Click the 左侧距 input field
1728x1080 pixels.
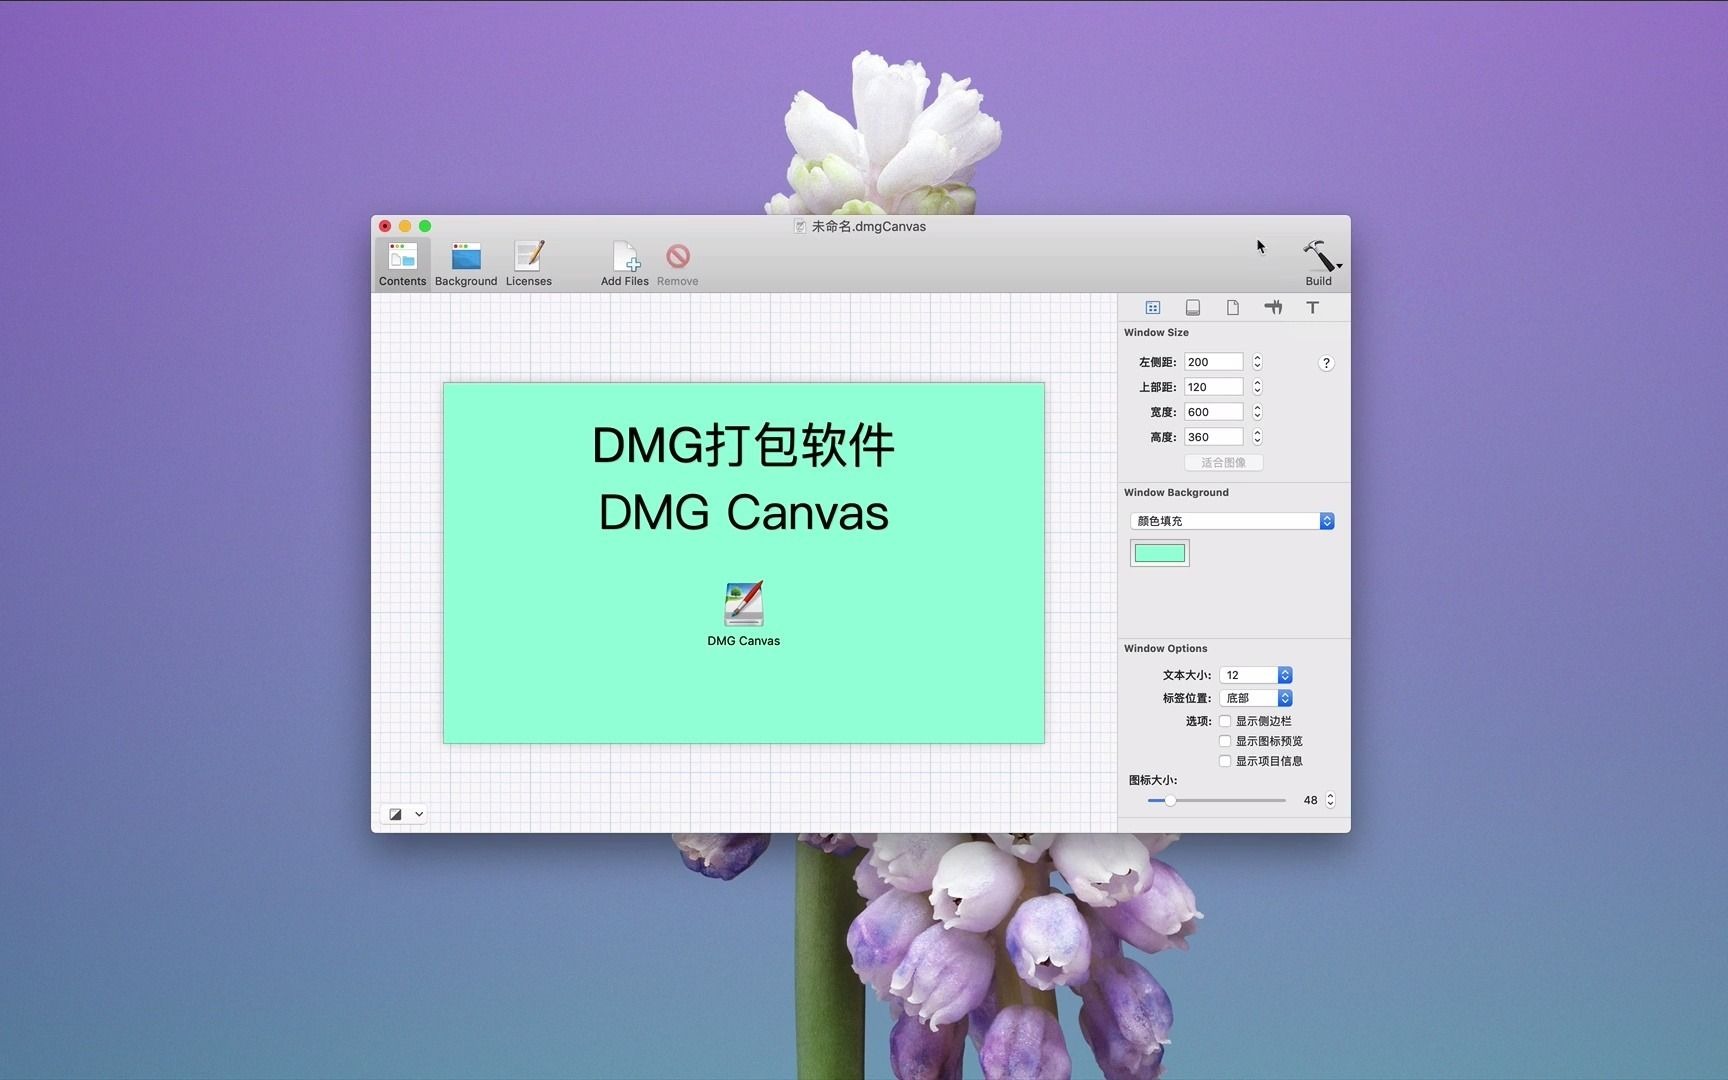click(1214, 362)
